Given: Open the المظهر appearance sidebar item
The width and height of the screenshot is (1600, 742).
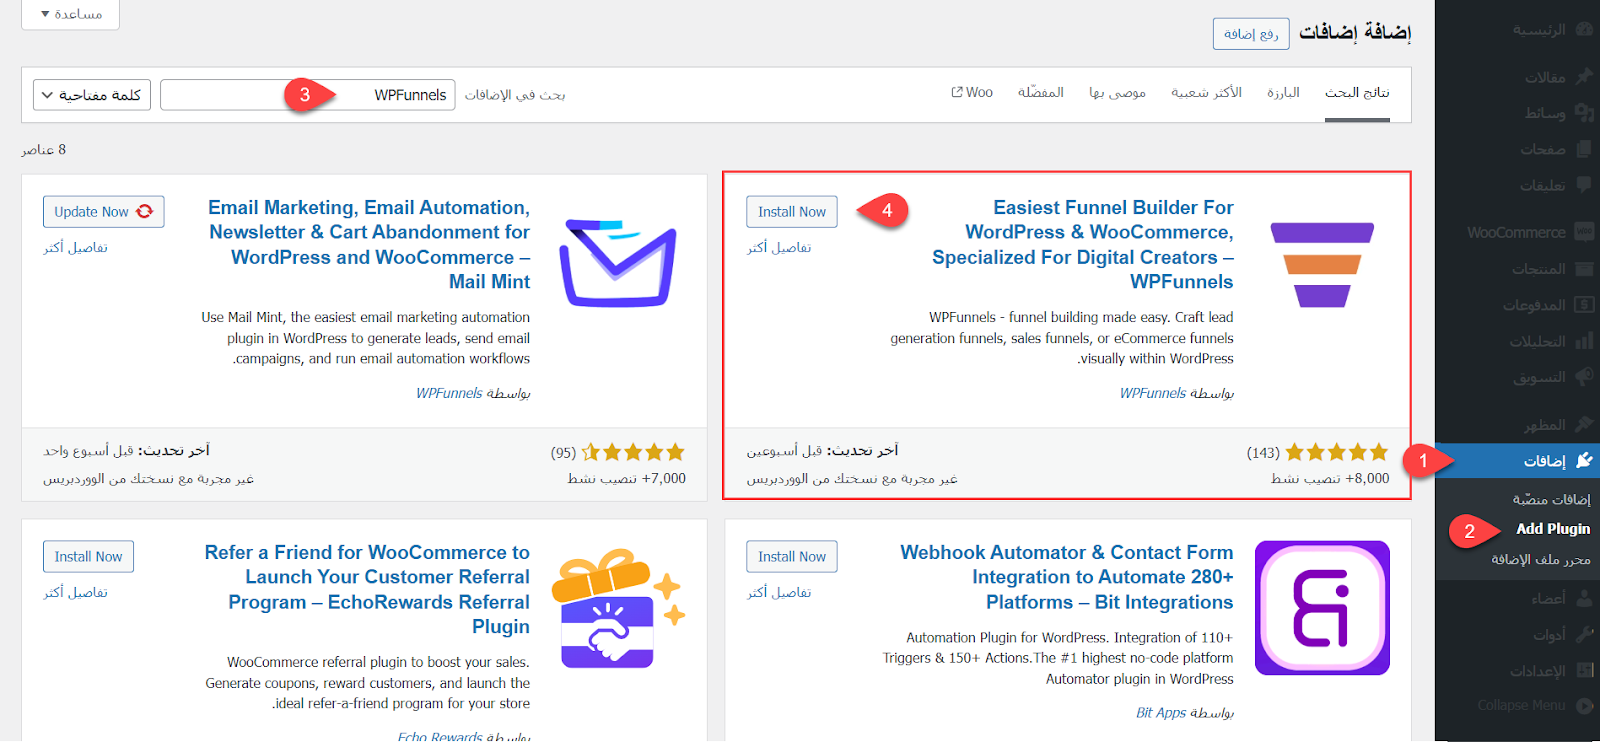Looking at the screenshot, I should click(1544, 424).
